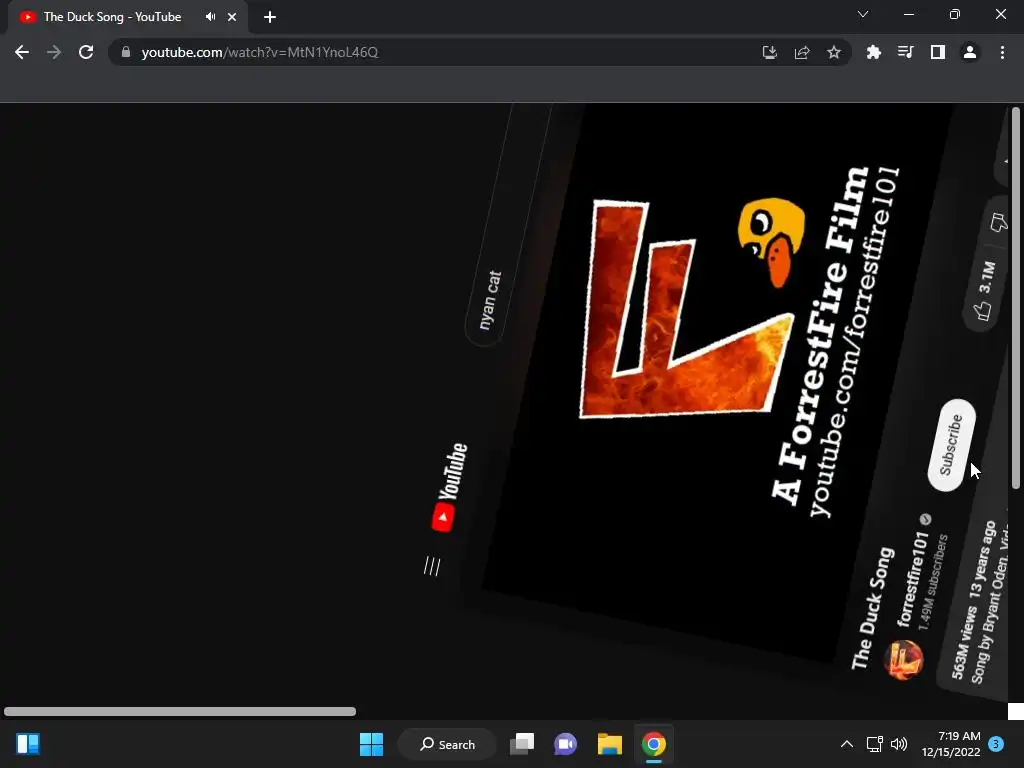Open the Windows Start menu

click(x=372, y=744)
